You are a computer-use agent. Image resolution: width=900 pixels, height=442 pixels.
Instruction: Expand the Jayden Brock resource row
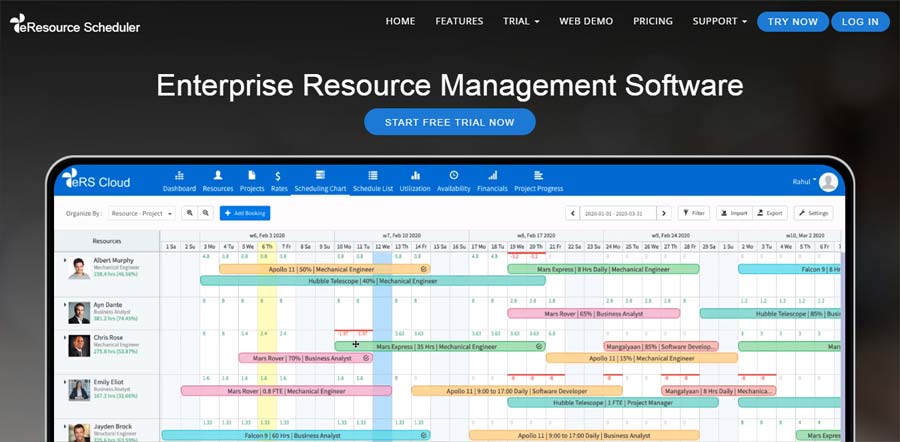tap(65, 427)
